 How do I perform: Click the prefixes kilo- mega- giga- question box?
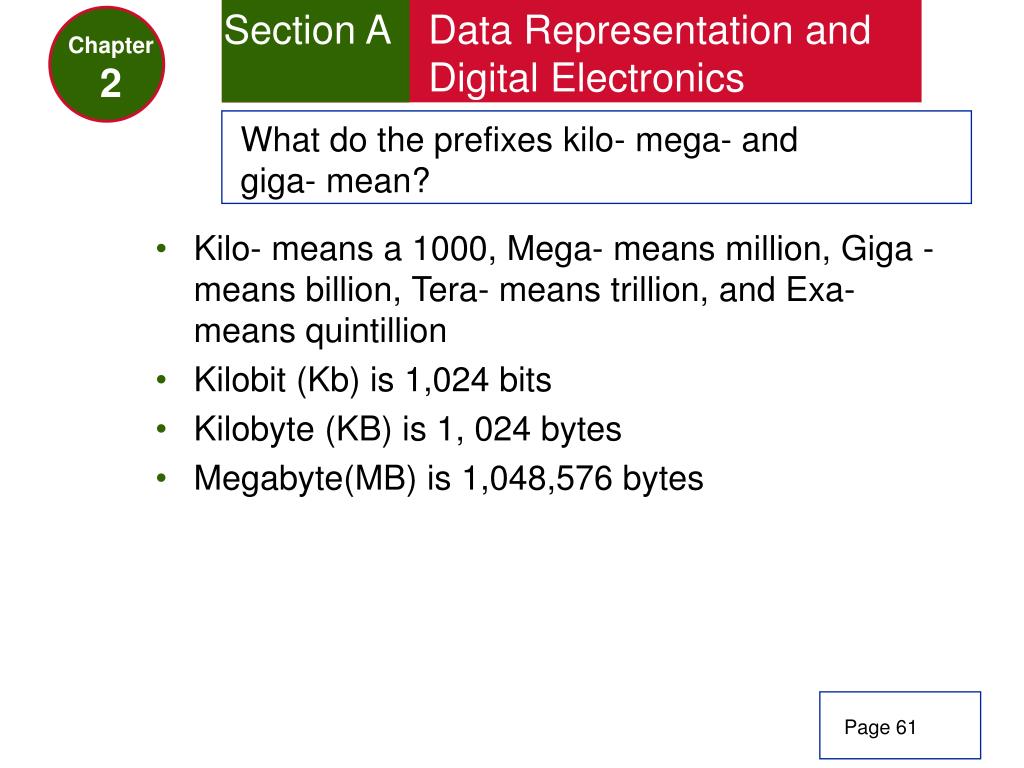pyautogui.click(x=596, y=157)
